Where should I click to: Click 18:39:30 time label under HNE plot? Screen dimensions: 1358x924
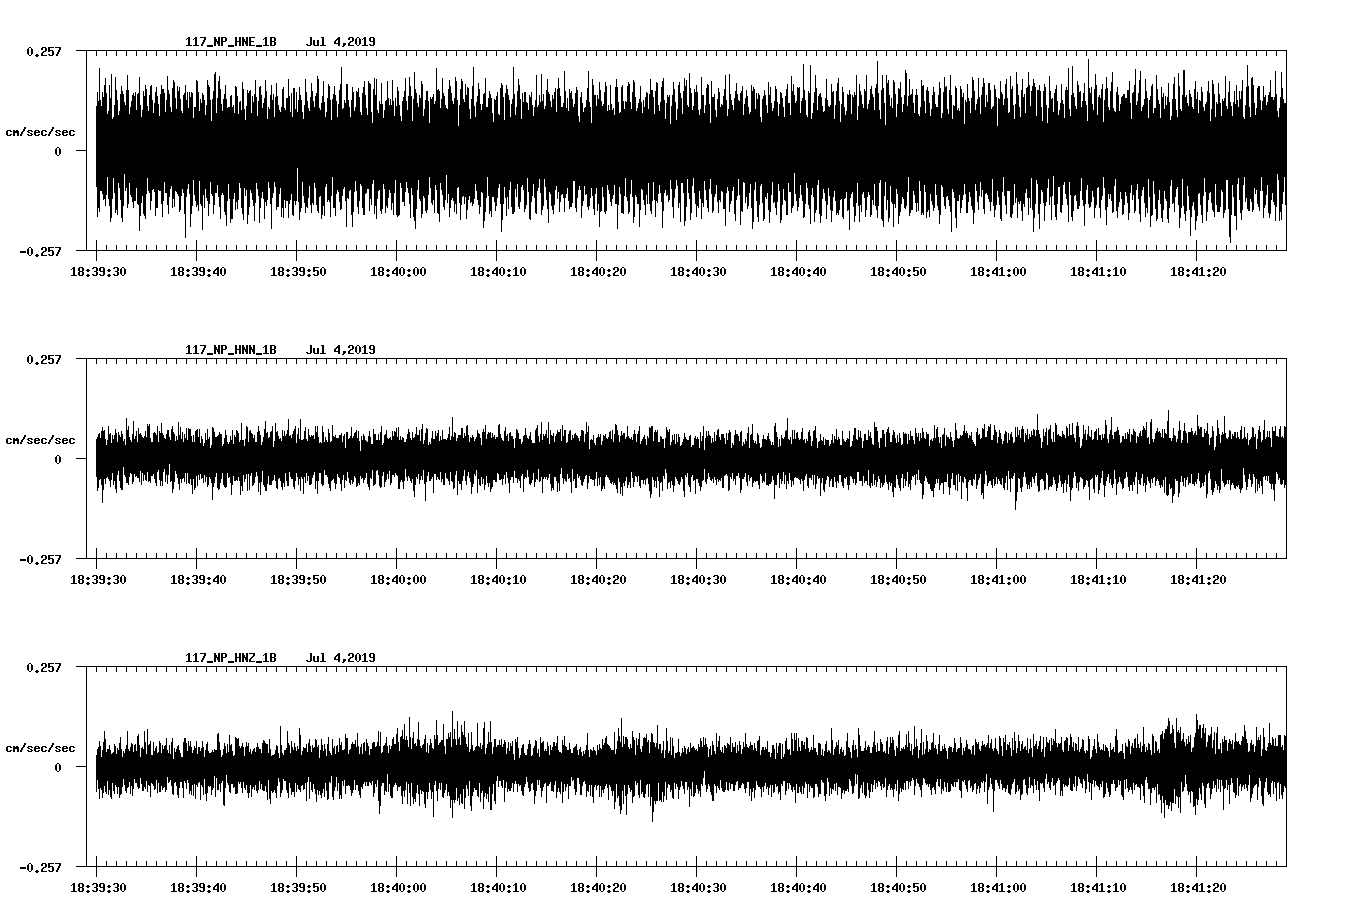coord(98,271)
